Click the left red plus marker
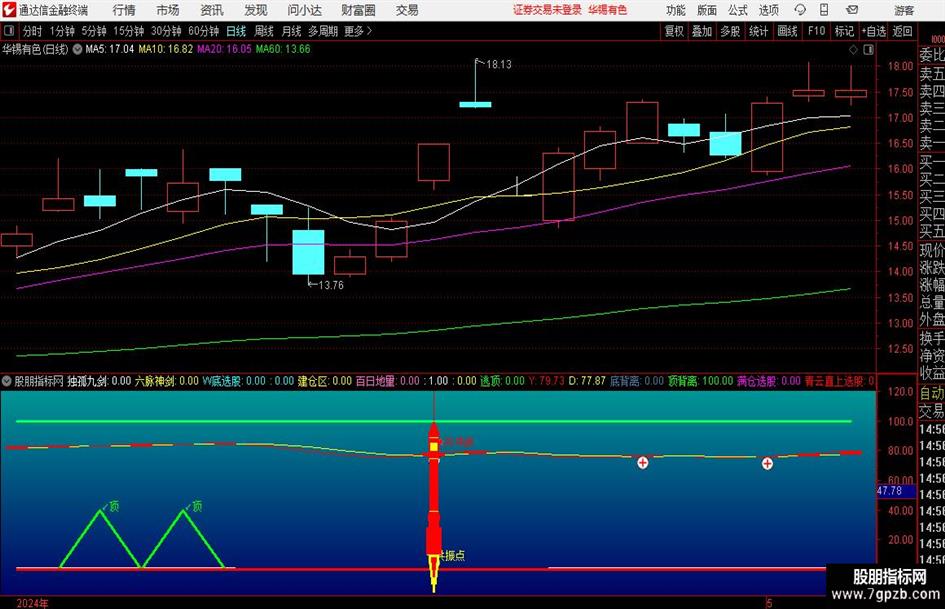Image resolution: width=945 pixels, height=609 pixels. click(x=642, y=462)
